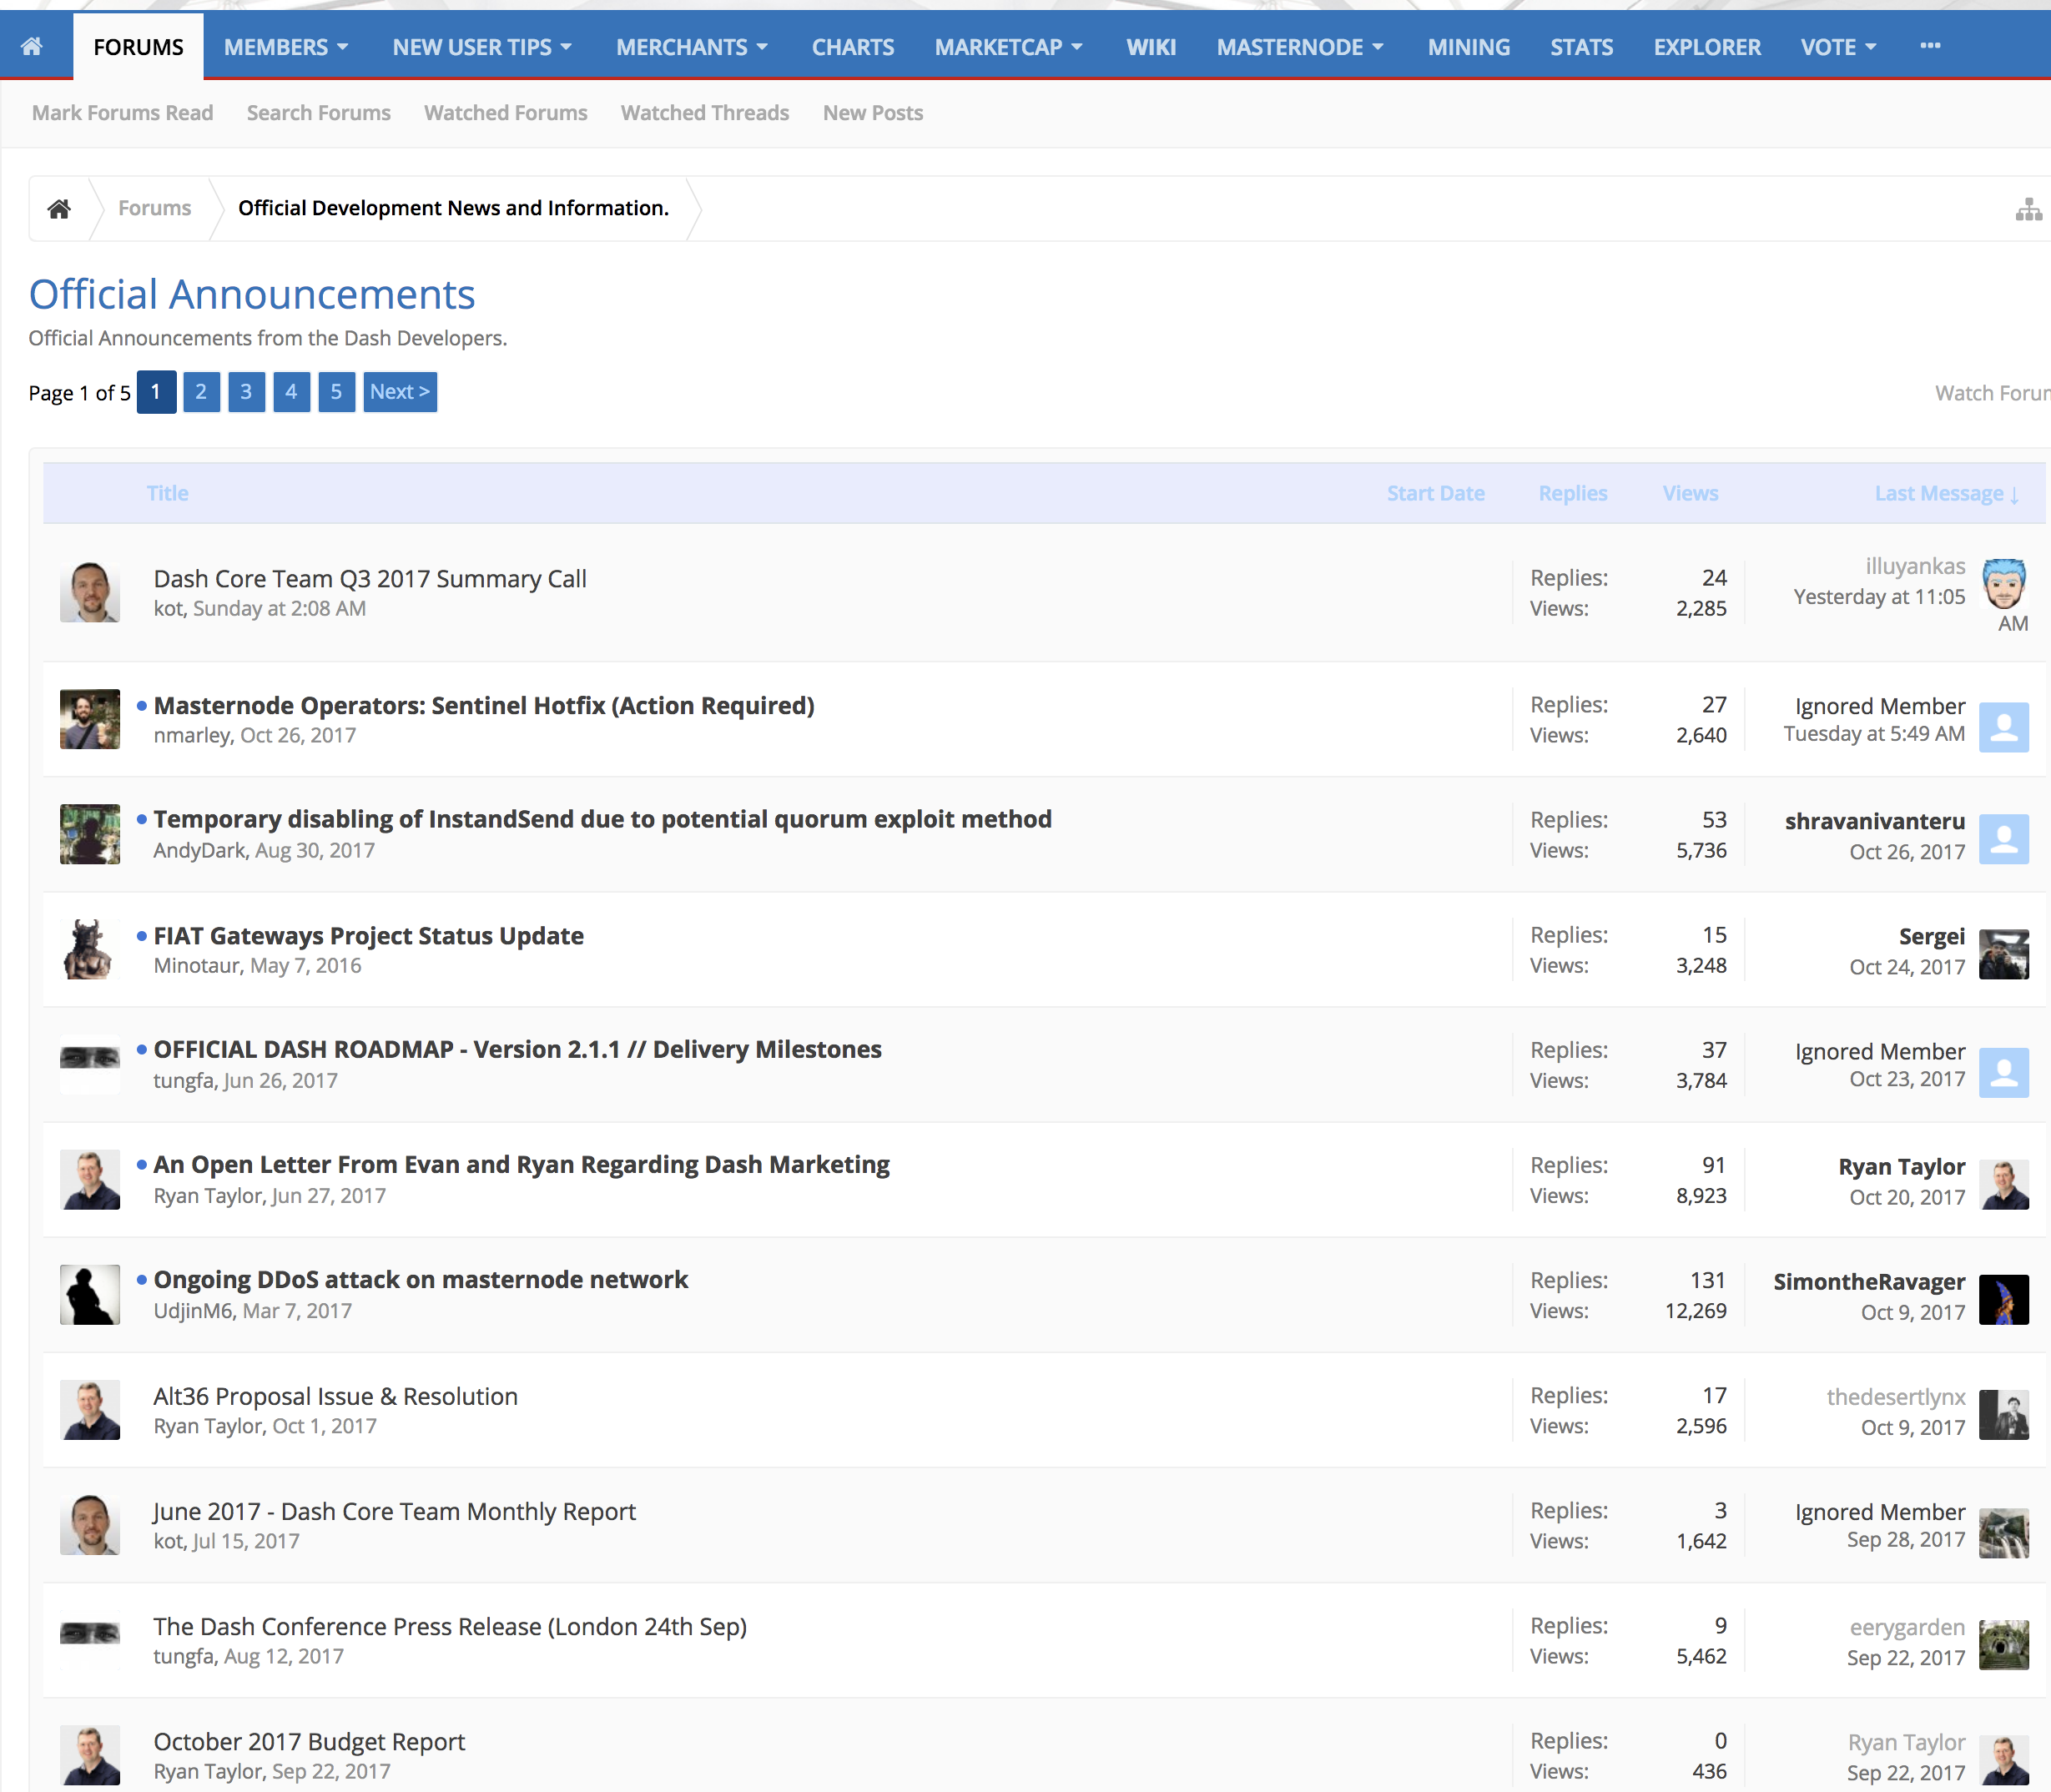
Task: Click thedesertlynx's avatar
Action: (2004, 1414)
